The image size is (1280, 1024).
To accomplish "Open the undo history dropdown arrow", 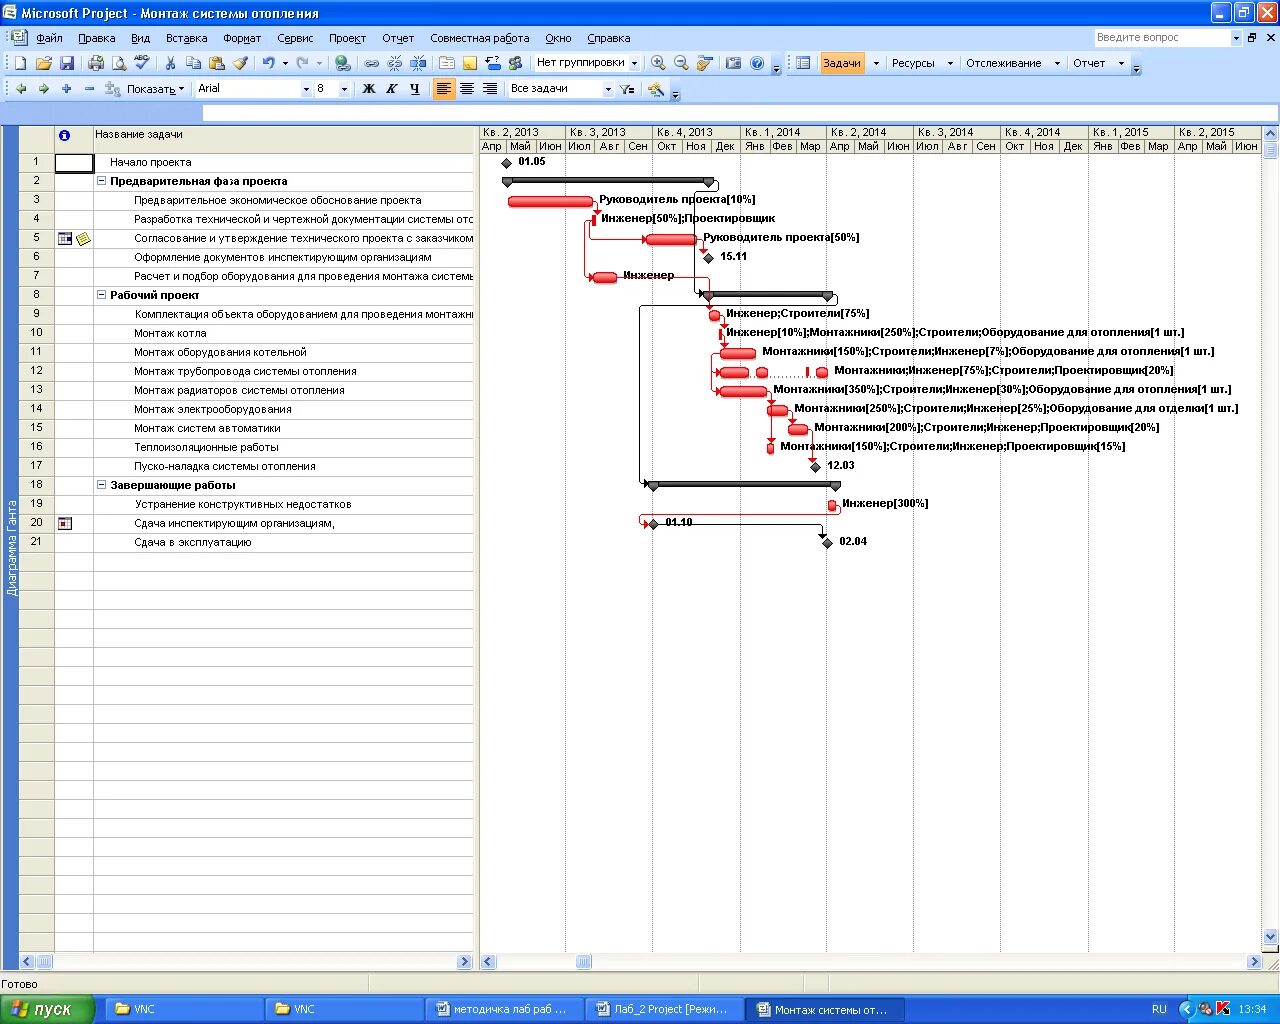I will [285, 63].
